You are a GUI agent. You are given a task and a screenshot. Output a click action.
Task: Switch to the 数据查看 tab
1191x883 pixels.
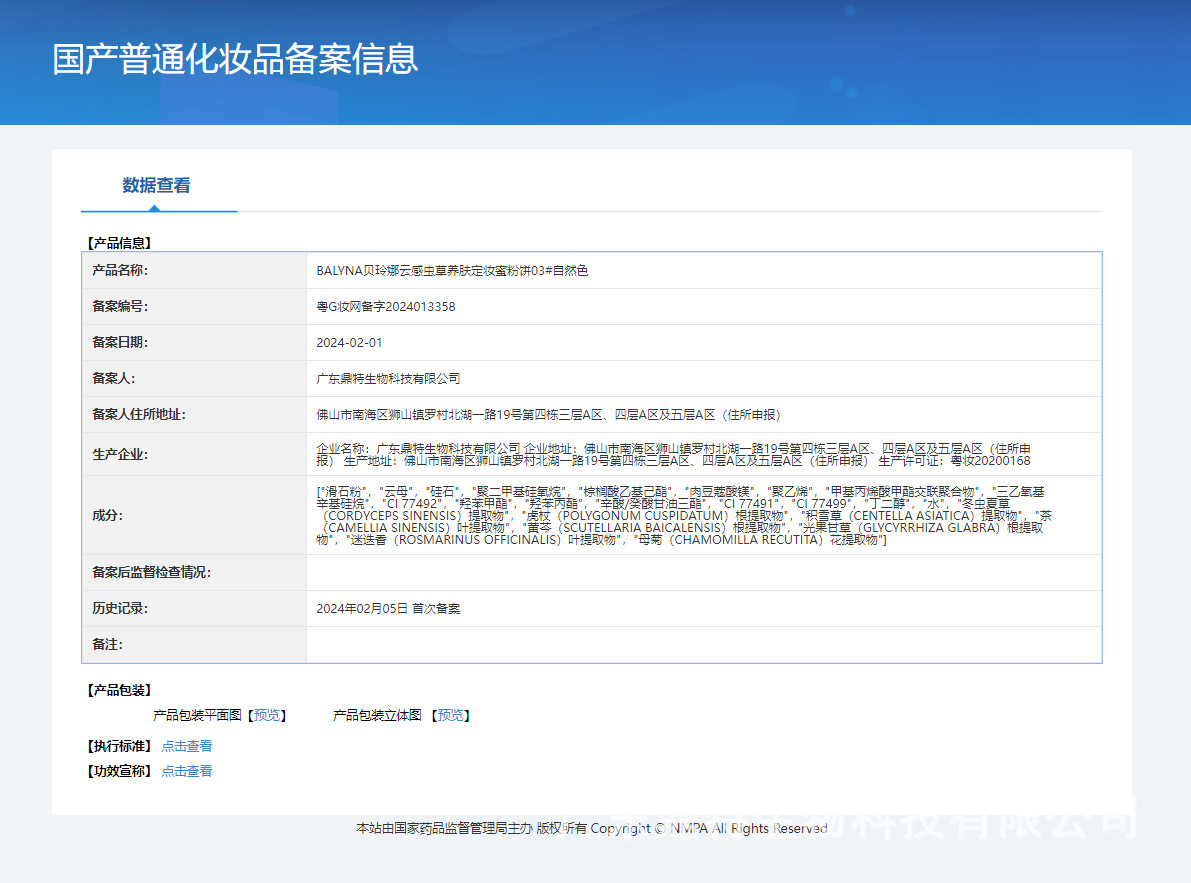point(157,186)
